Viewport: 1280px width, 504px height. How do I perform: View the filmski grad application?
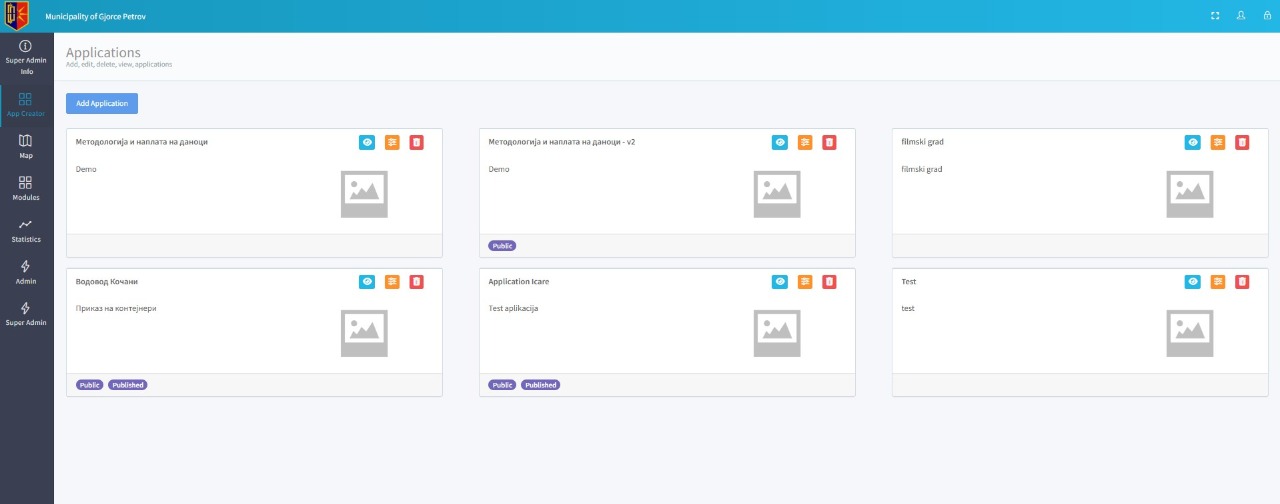point(1193,142)
